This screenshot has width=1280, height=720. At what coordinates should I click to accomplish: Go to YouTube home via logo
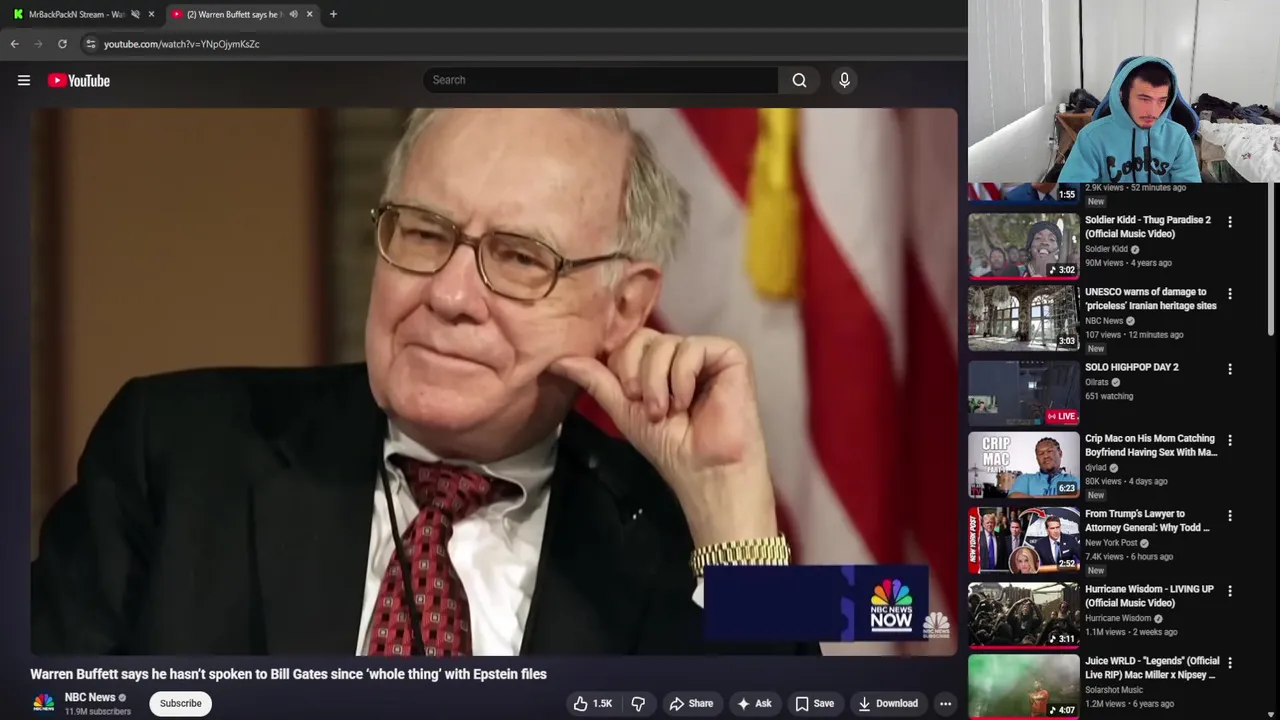click(x=79, y=80)
